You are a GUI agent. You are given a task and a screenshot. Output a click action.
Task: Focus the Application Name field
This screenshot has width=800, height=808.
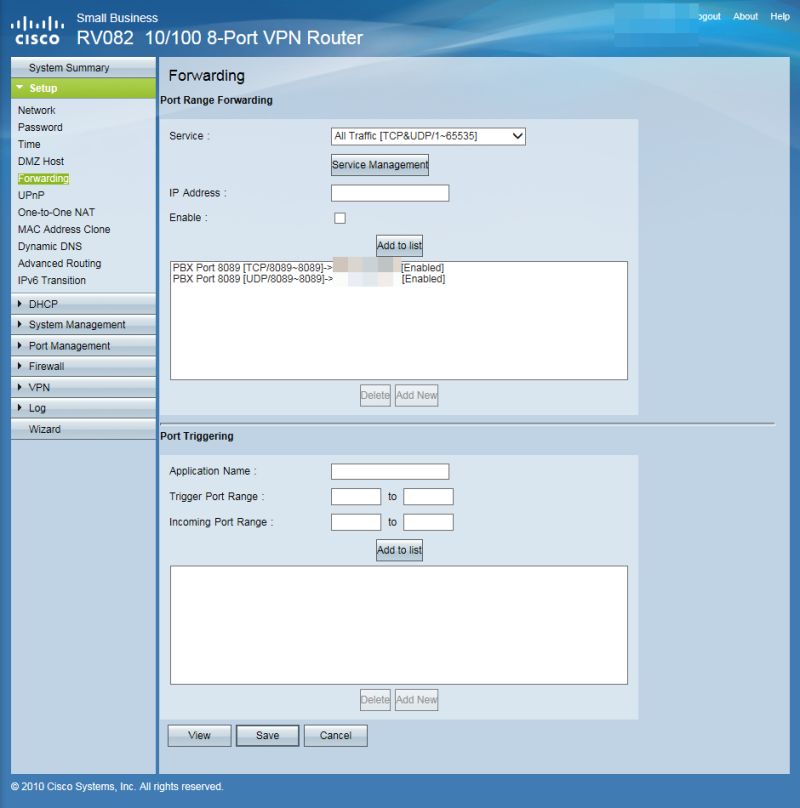[x=390, y=472]
